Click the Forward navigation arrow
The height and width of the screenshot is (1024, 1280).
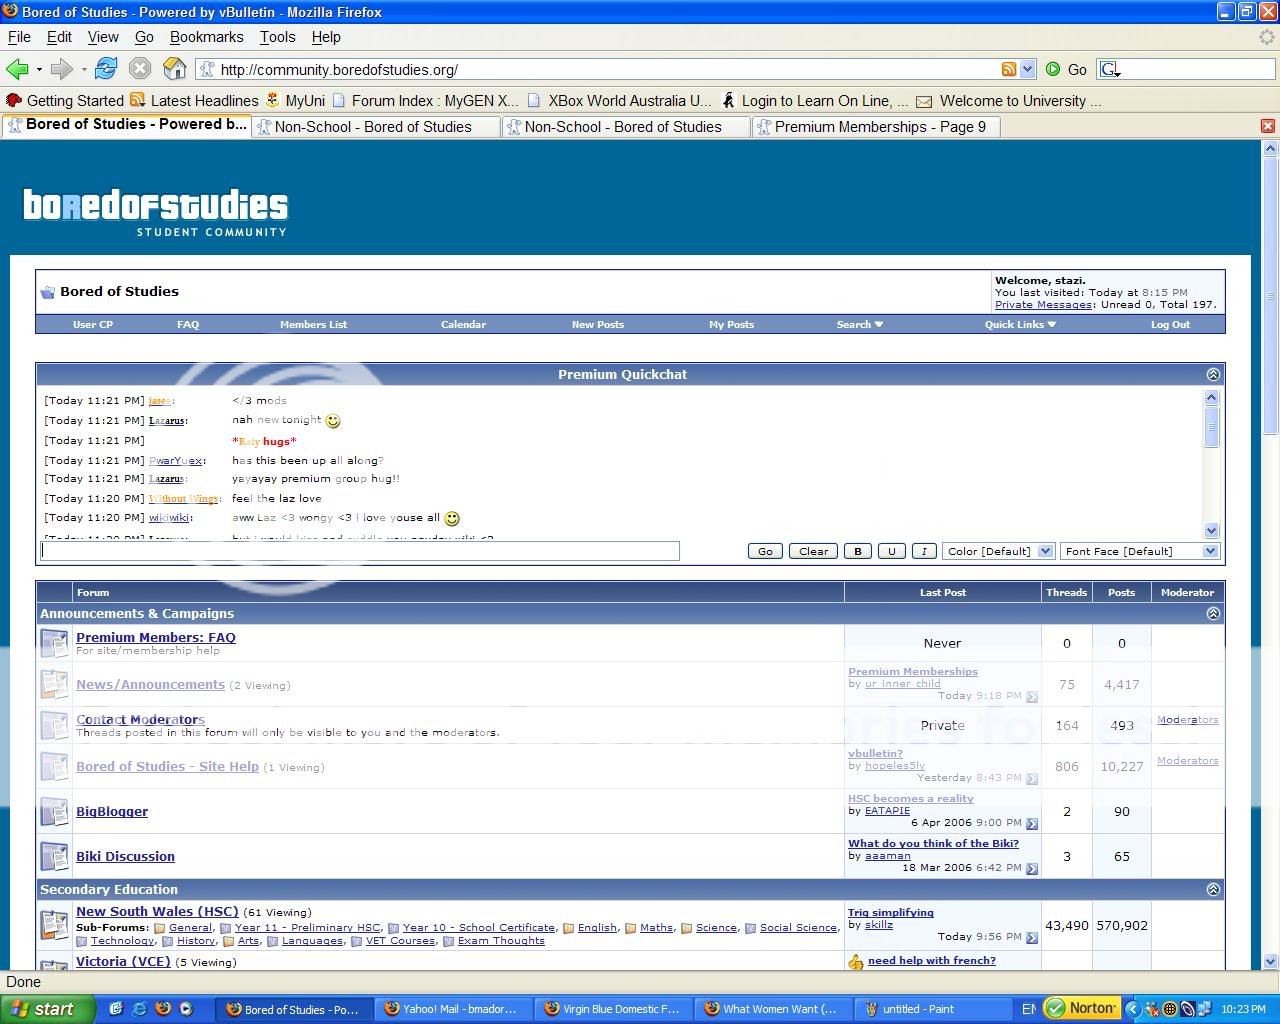pyautogui.click(x=61, y=69)
